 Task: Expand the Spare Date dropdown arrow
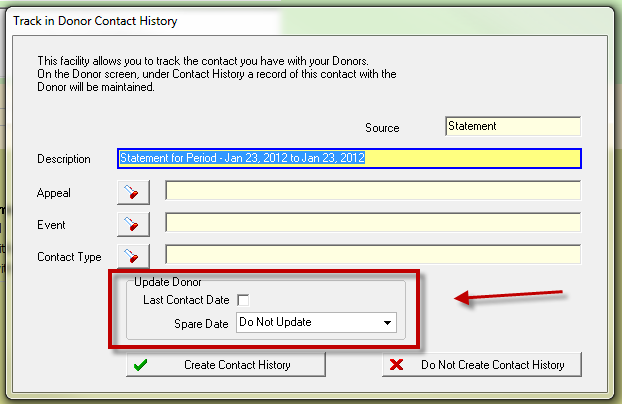coord(387,323)
